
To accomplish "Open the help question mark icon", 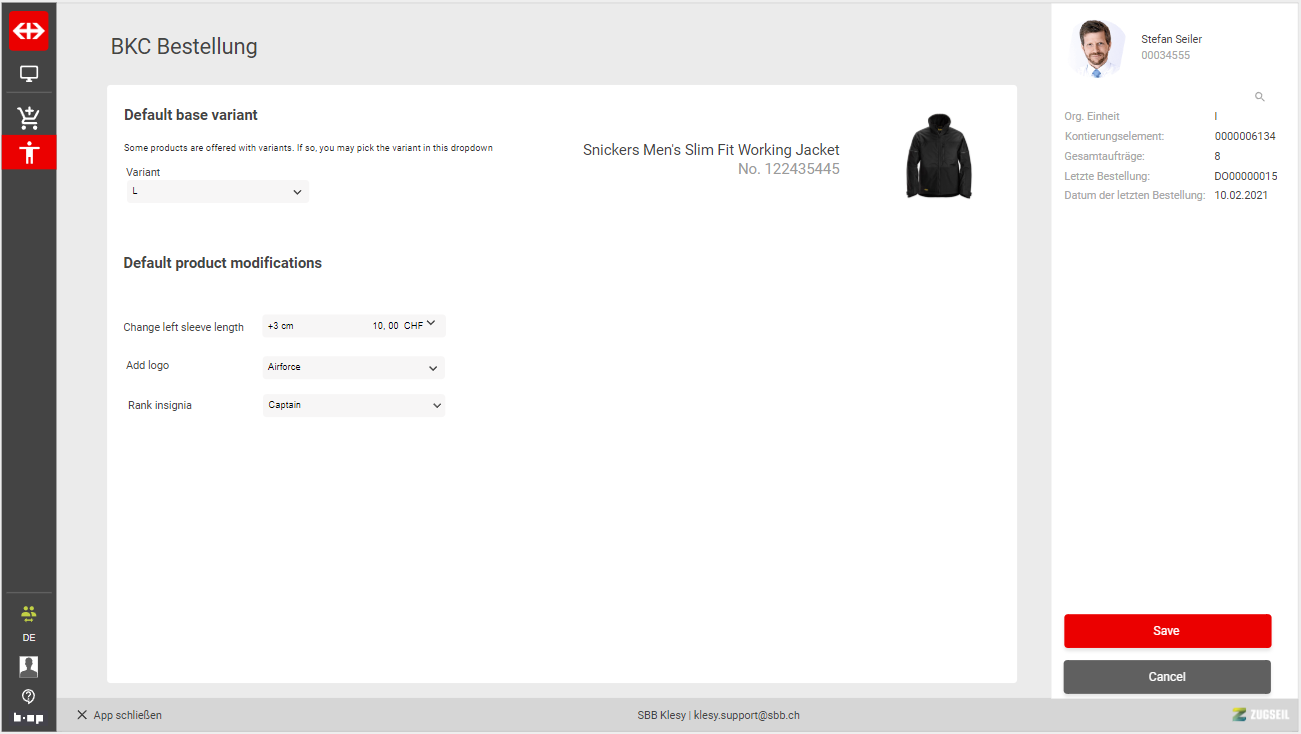I will tap(29, 696).
